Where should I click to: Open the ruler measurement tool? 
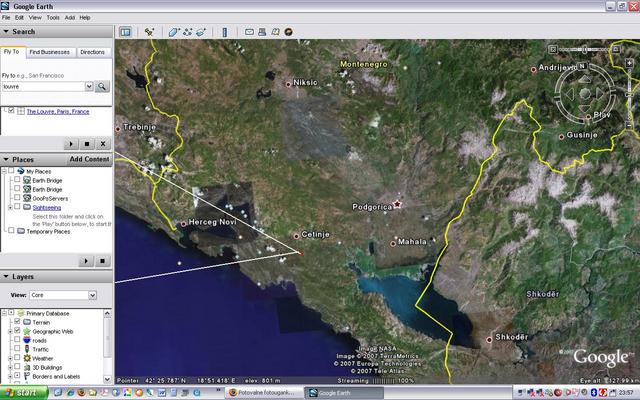(x=224, y=32)
